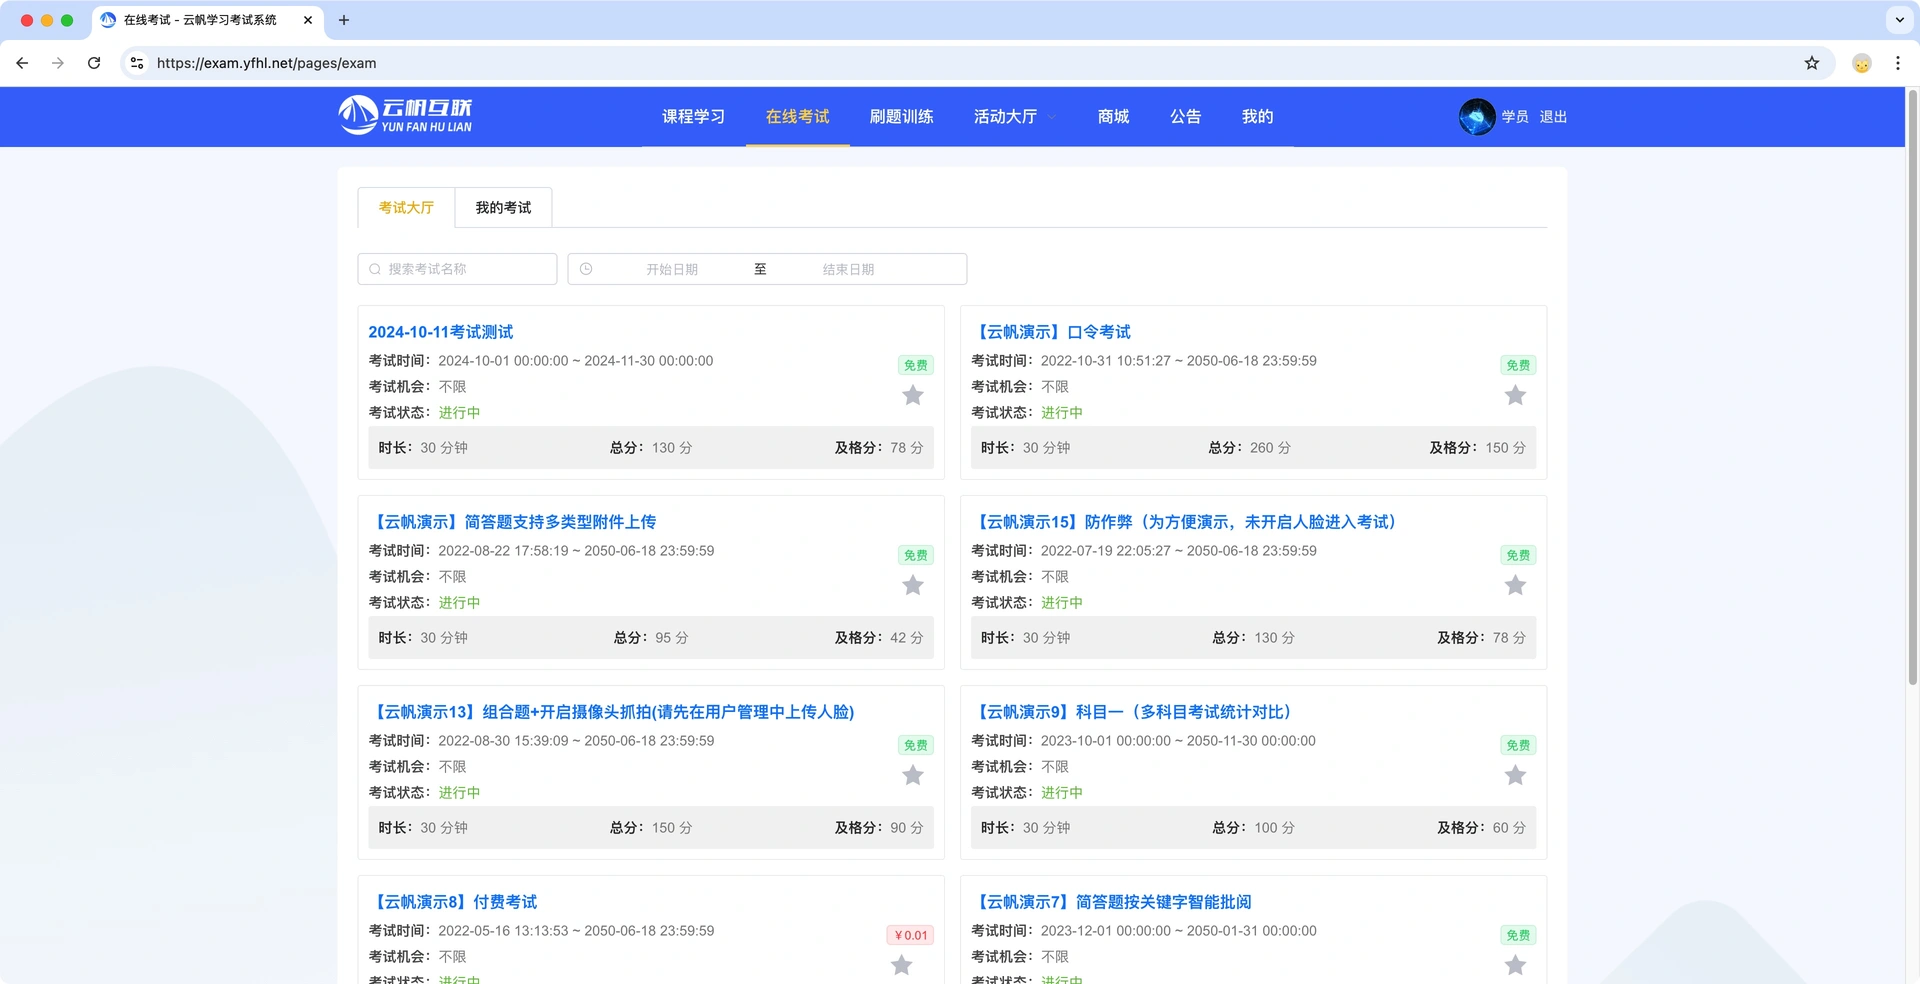View site information icon in address bar

(137, 63)
